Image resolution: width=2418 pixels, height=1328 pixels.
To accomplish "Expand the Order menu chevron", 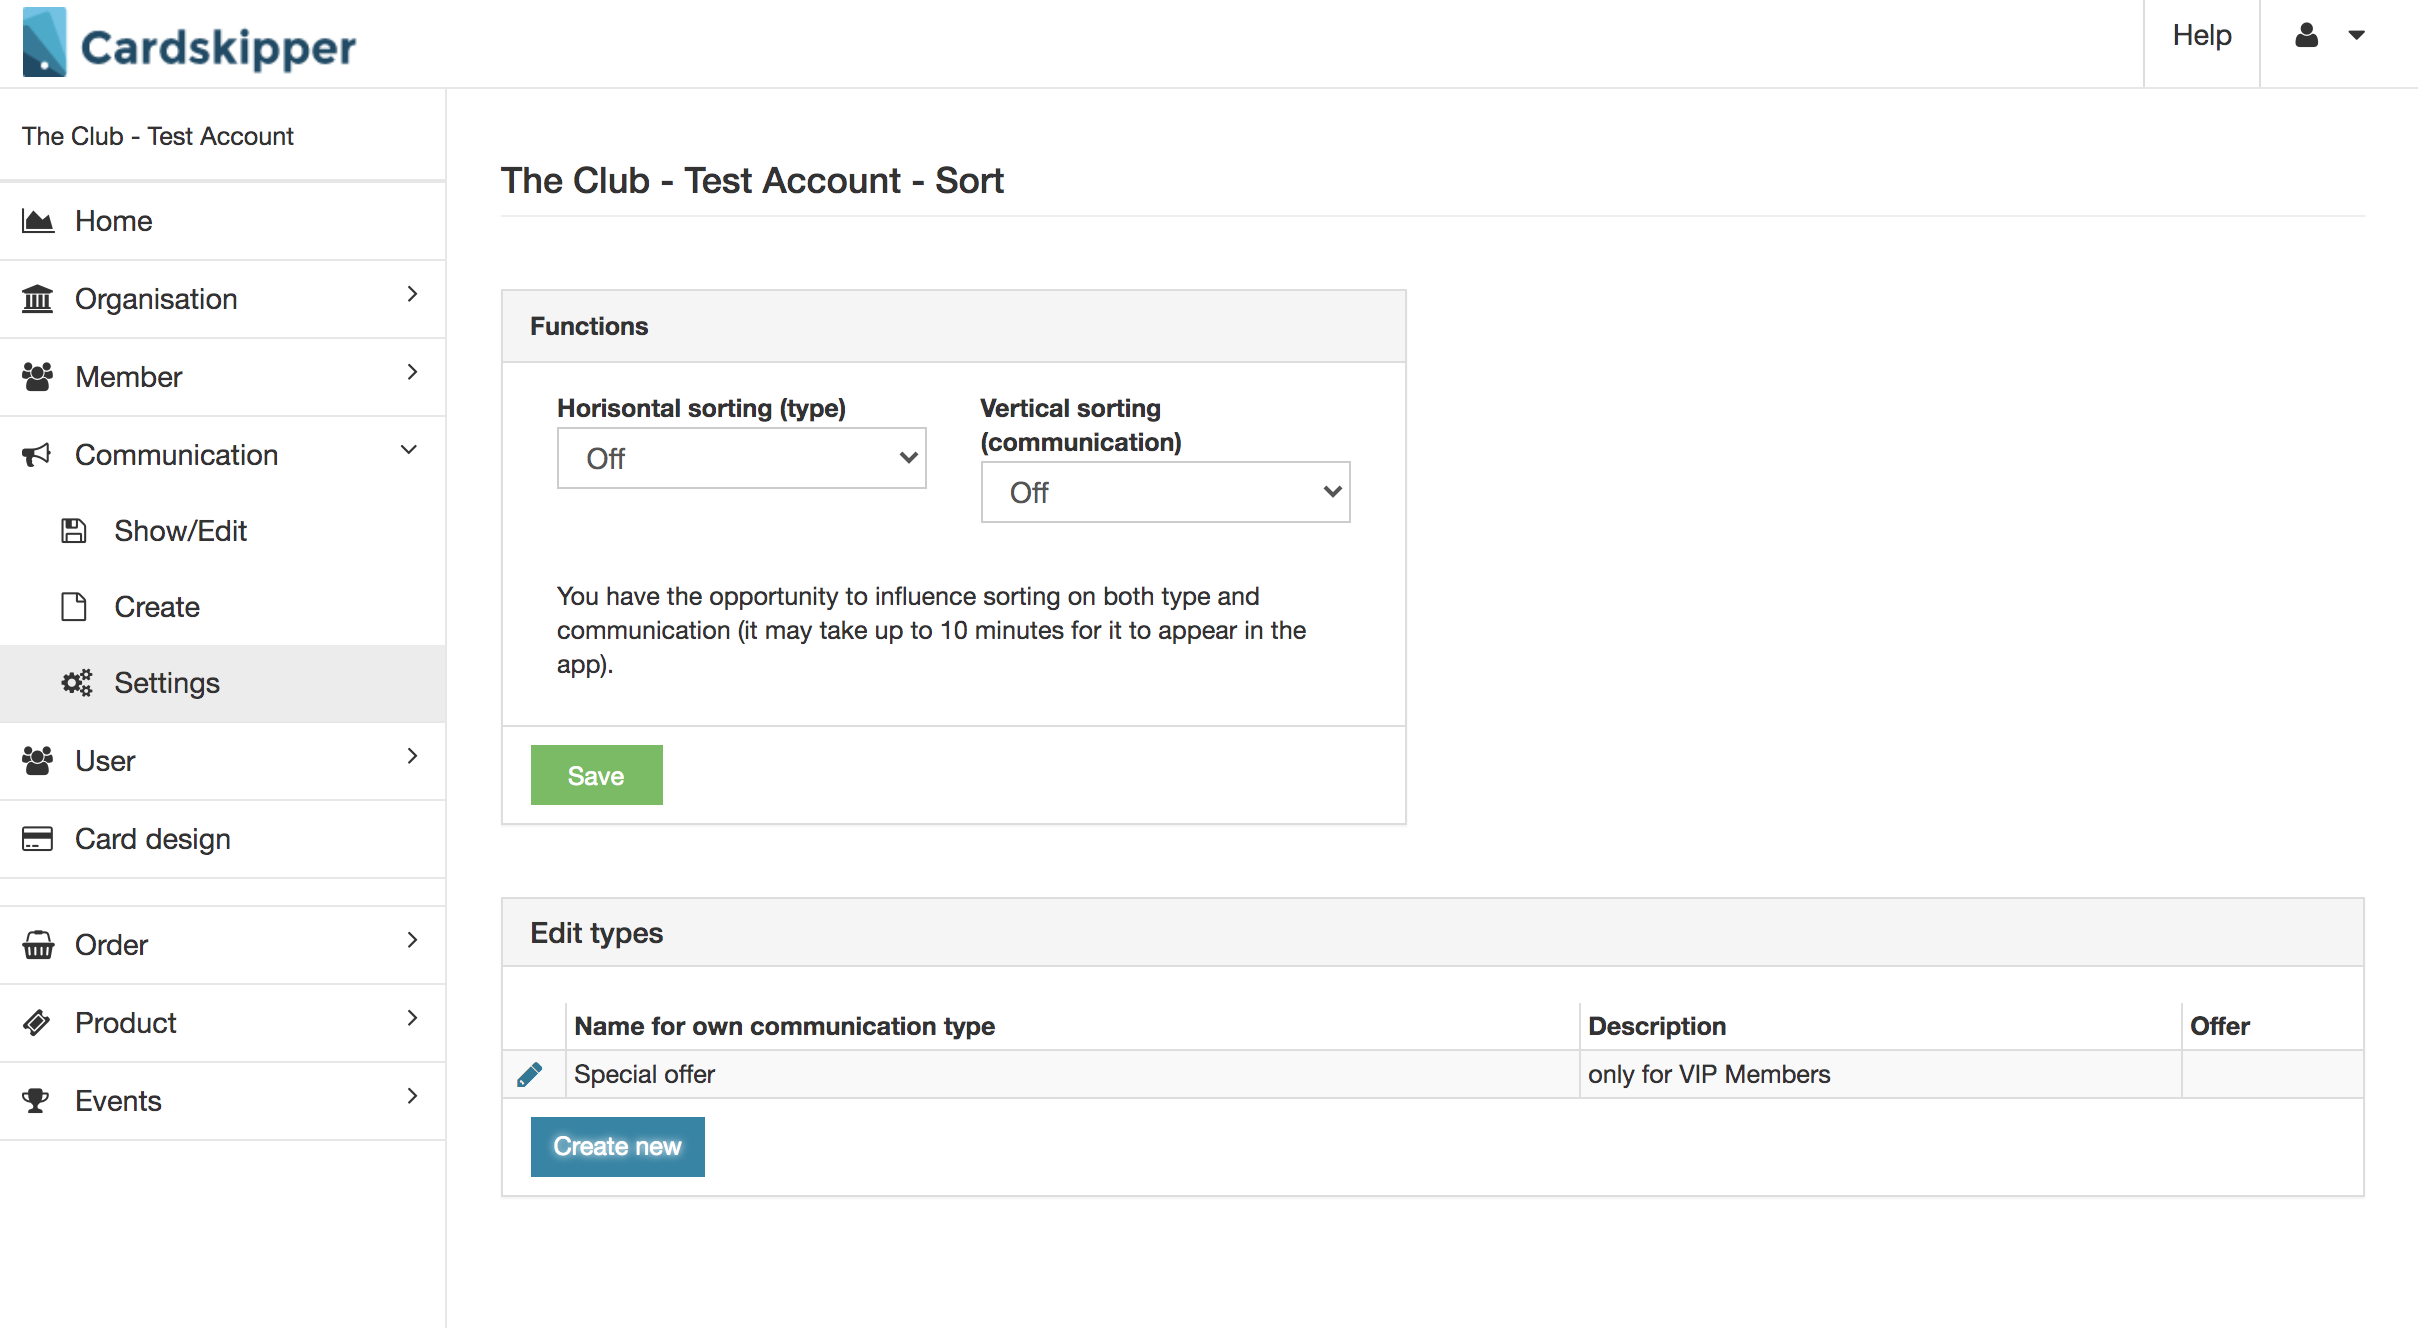I will pos(412,941).
